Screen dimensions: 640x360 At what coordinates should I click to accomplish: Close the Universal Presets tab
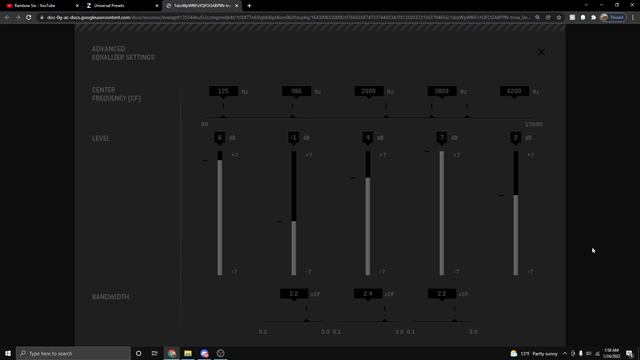157,6
